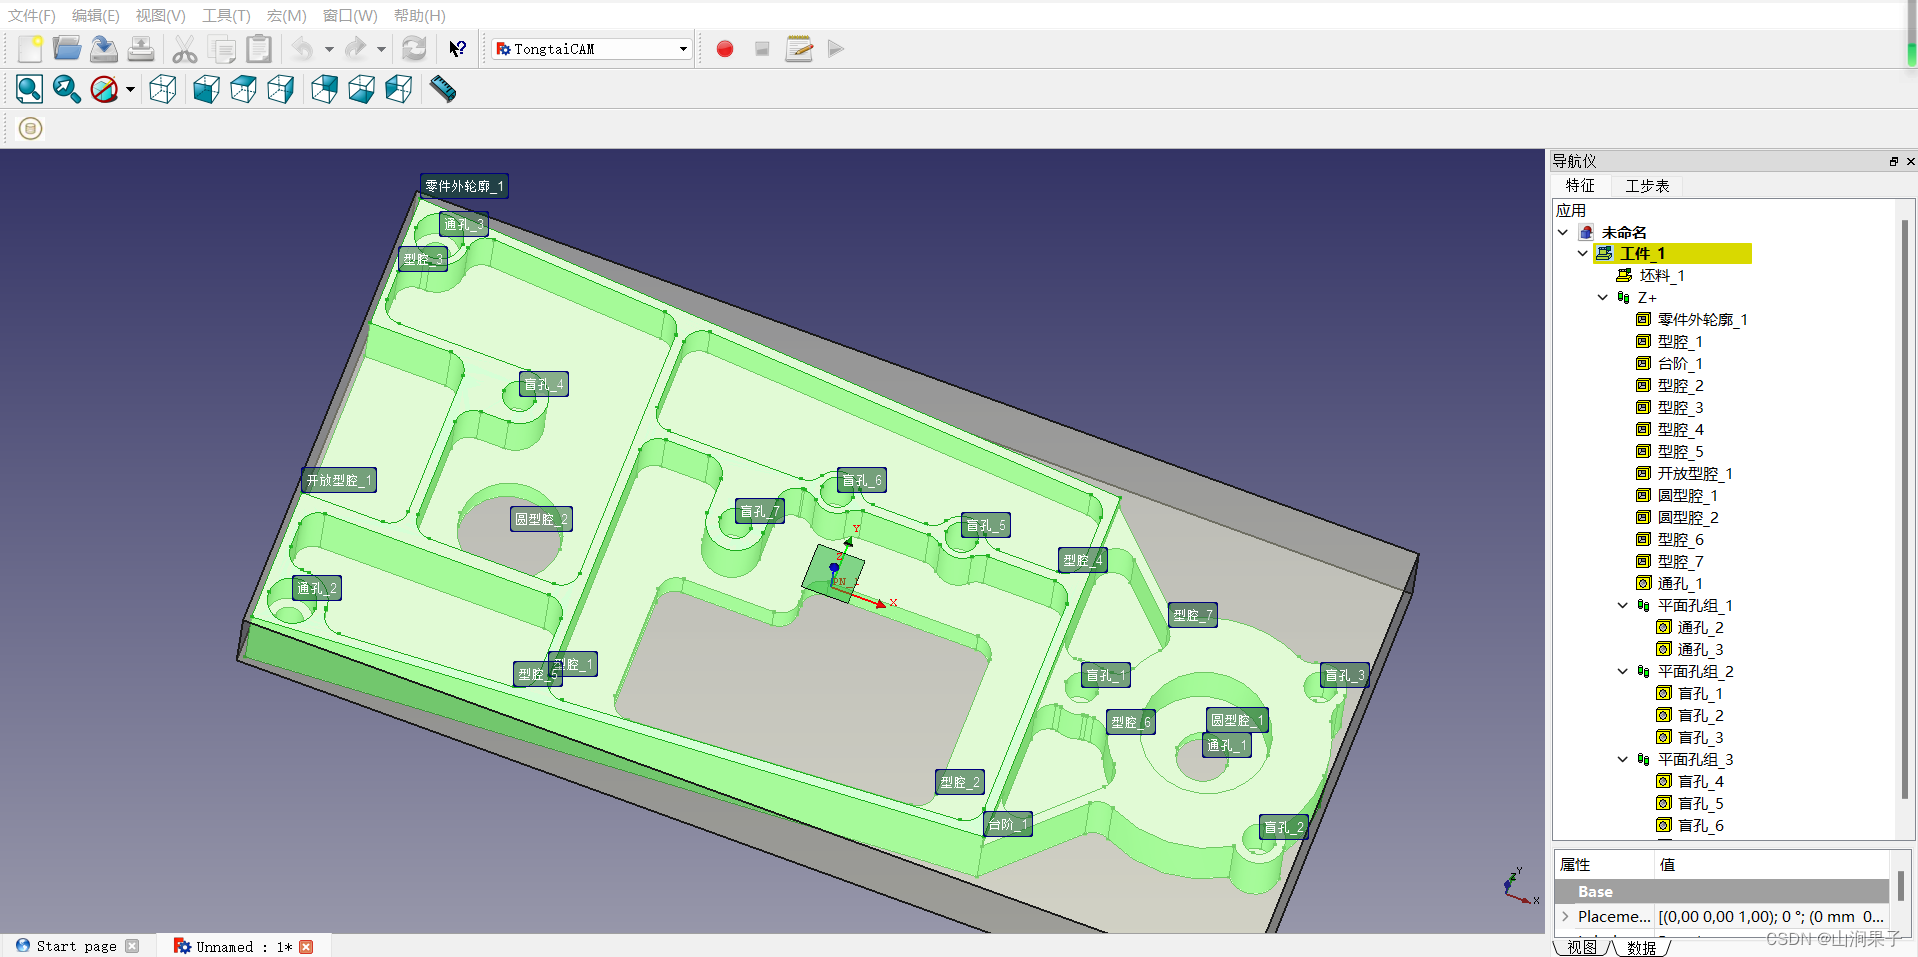Click the 零件外轮廓_1 label in 3D view
1918x957 pixels.
point(464,186)
